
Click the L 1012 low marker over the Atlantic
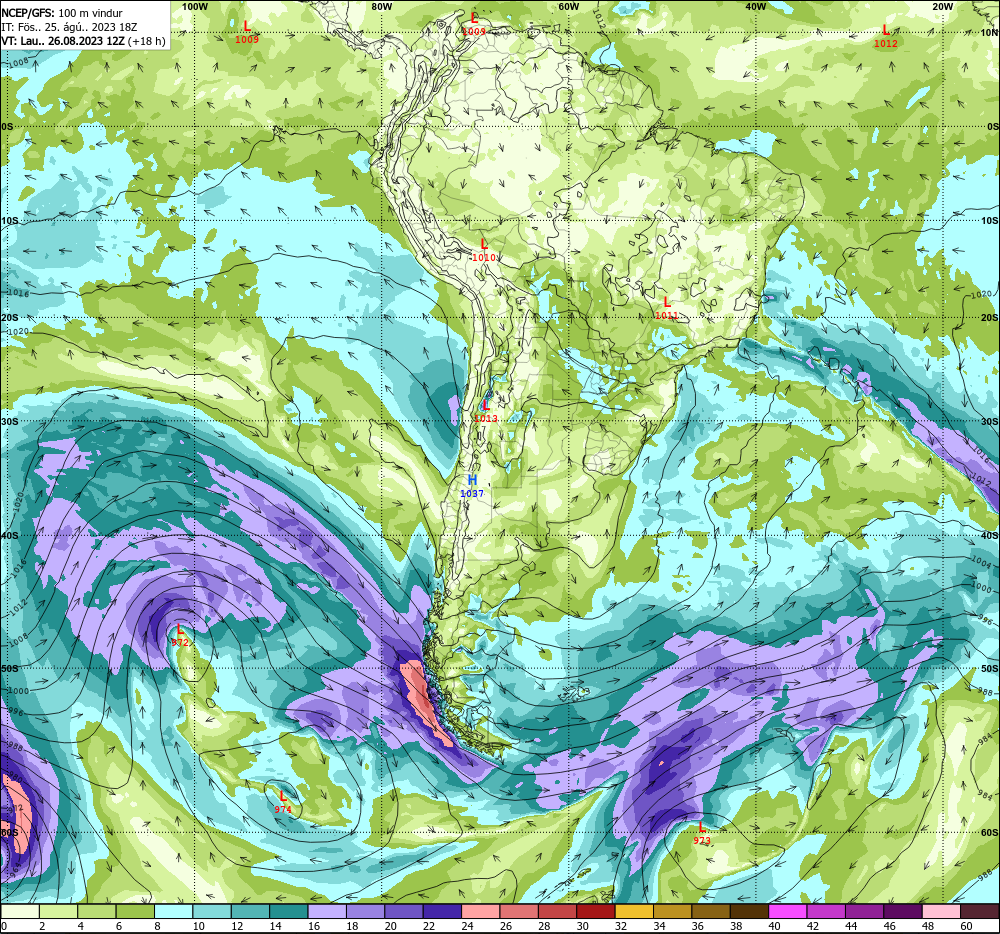tap(885, 37)
